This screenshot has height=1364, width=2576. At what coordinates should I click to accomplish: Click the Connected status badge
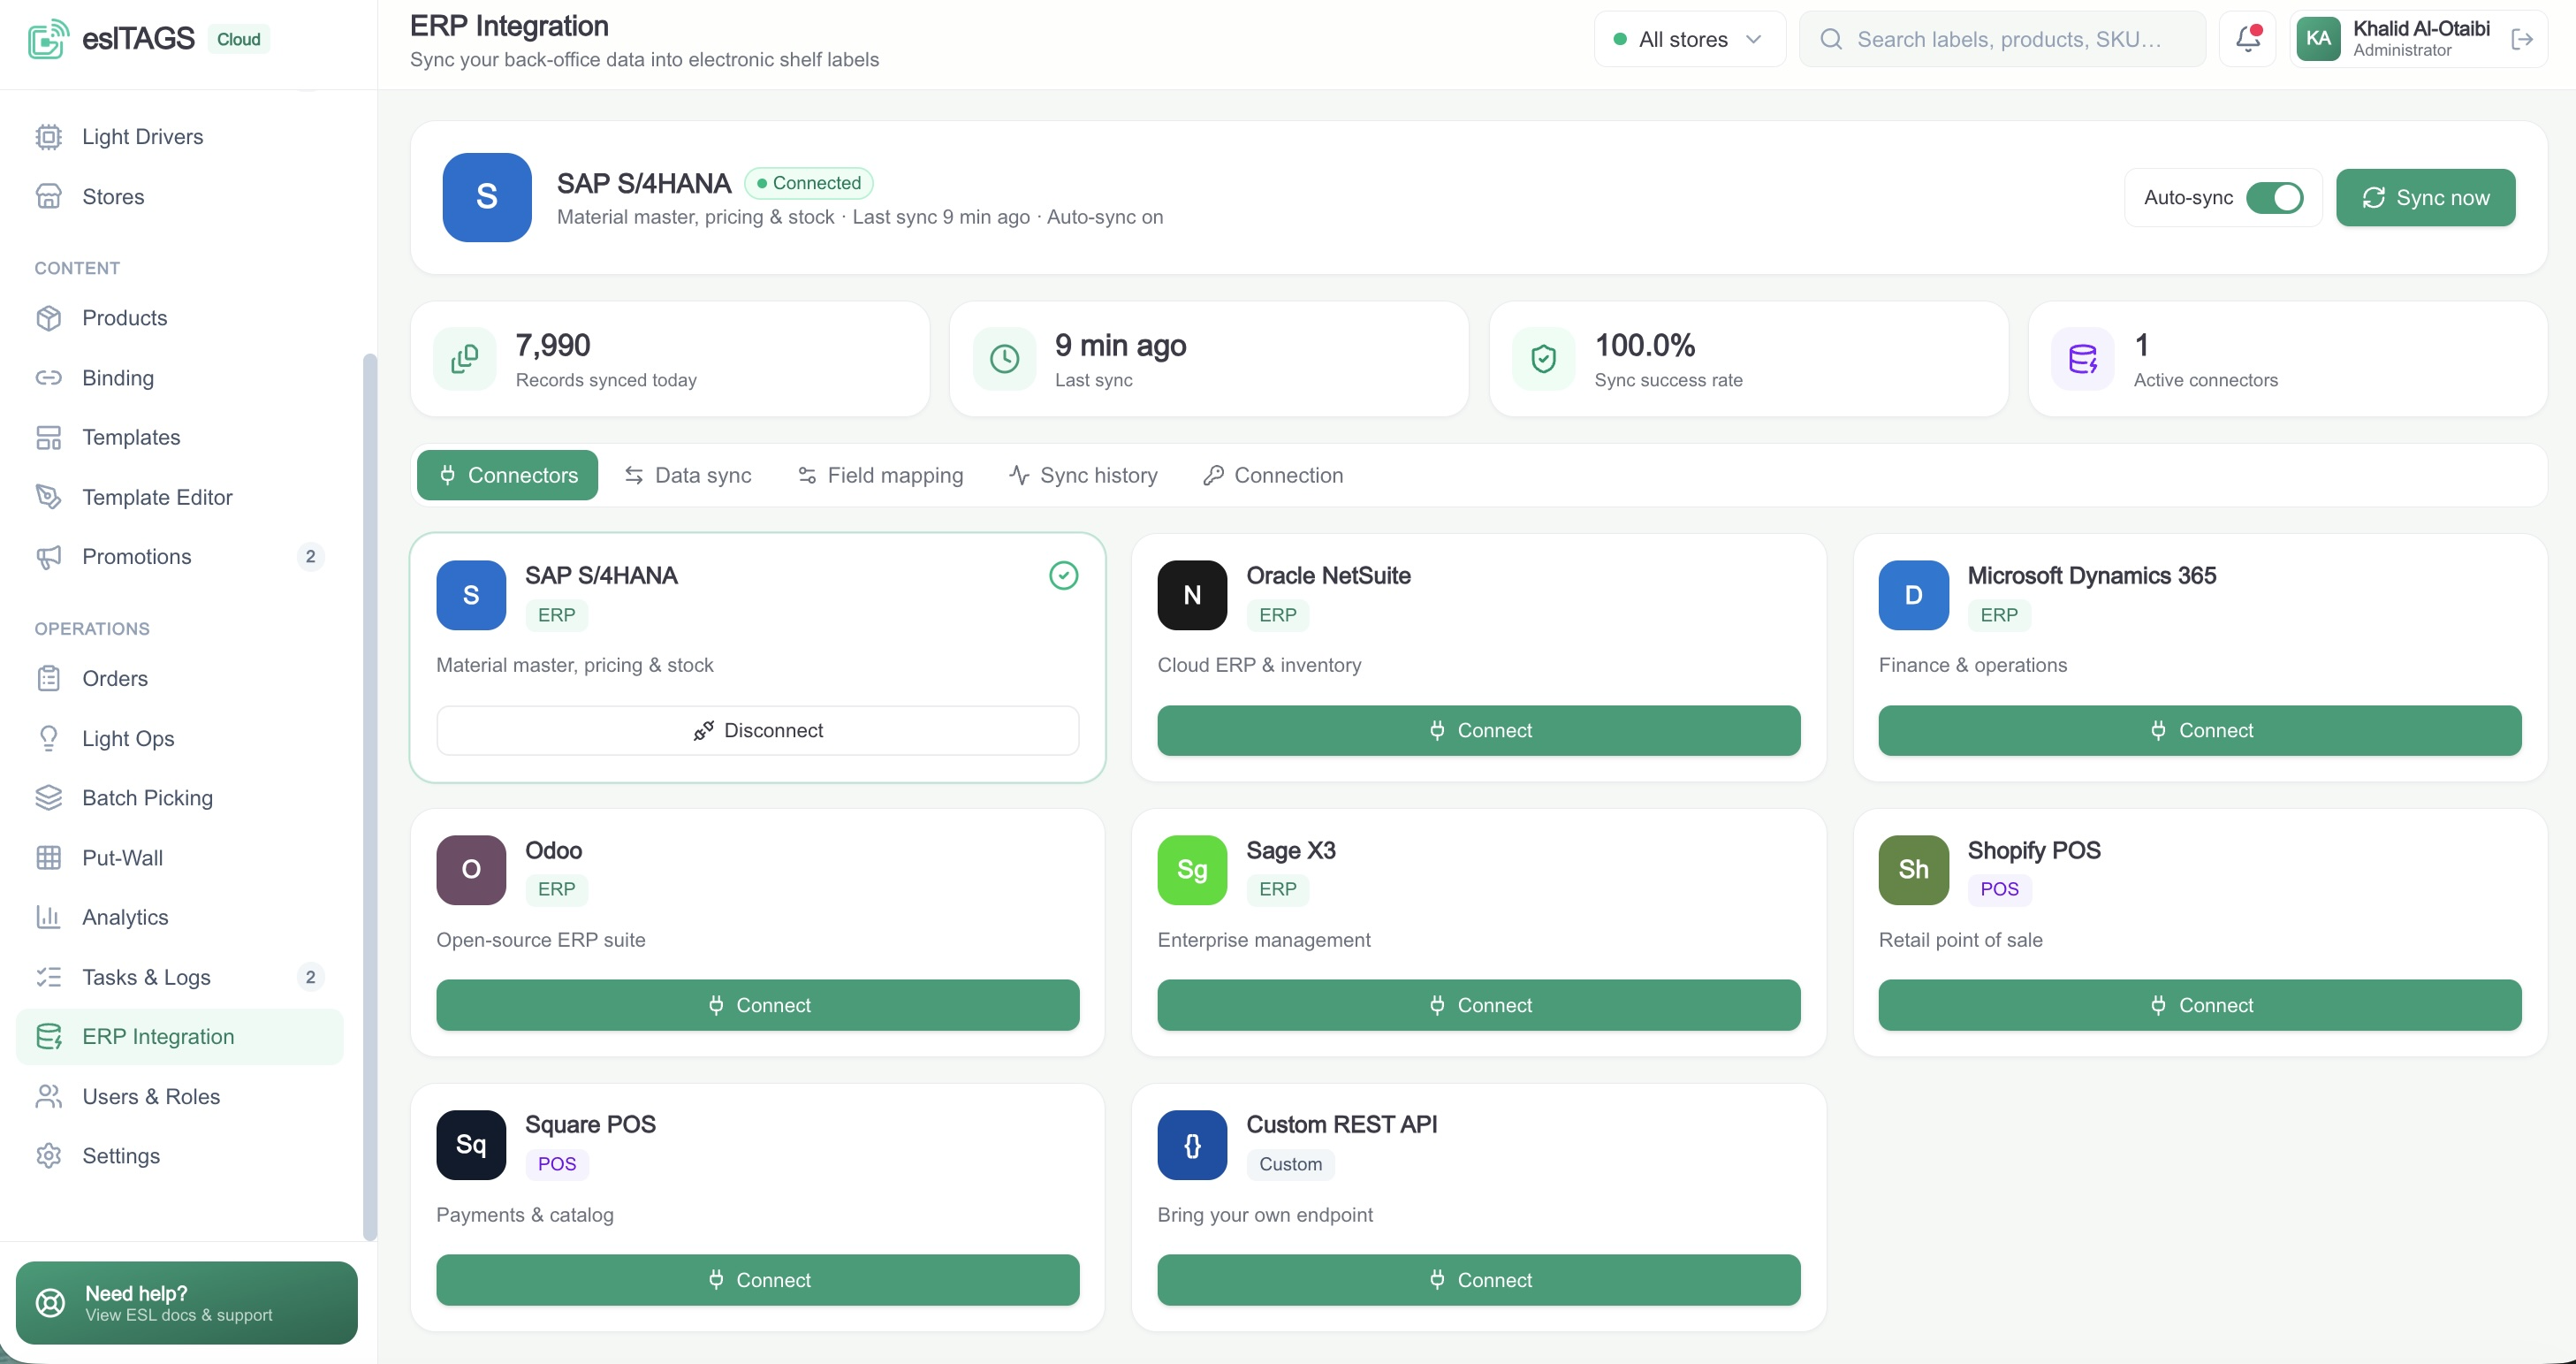pyautogui.click(x=809, y=183)
